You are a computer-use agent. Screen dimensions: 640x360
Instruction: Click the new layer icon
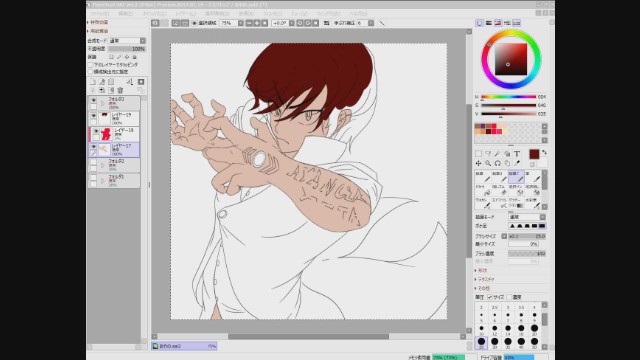point(93,82)
